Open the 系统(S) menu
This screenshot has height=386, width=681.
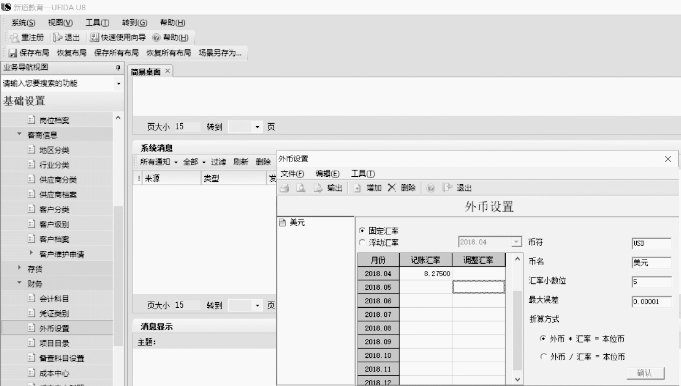(23, 23)
